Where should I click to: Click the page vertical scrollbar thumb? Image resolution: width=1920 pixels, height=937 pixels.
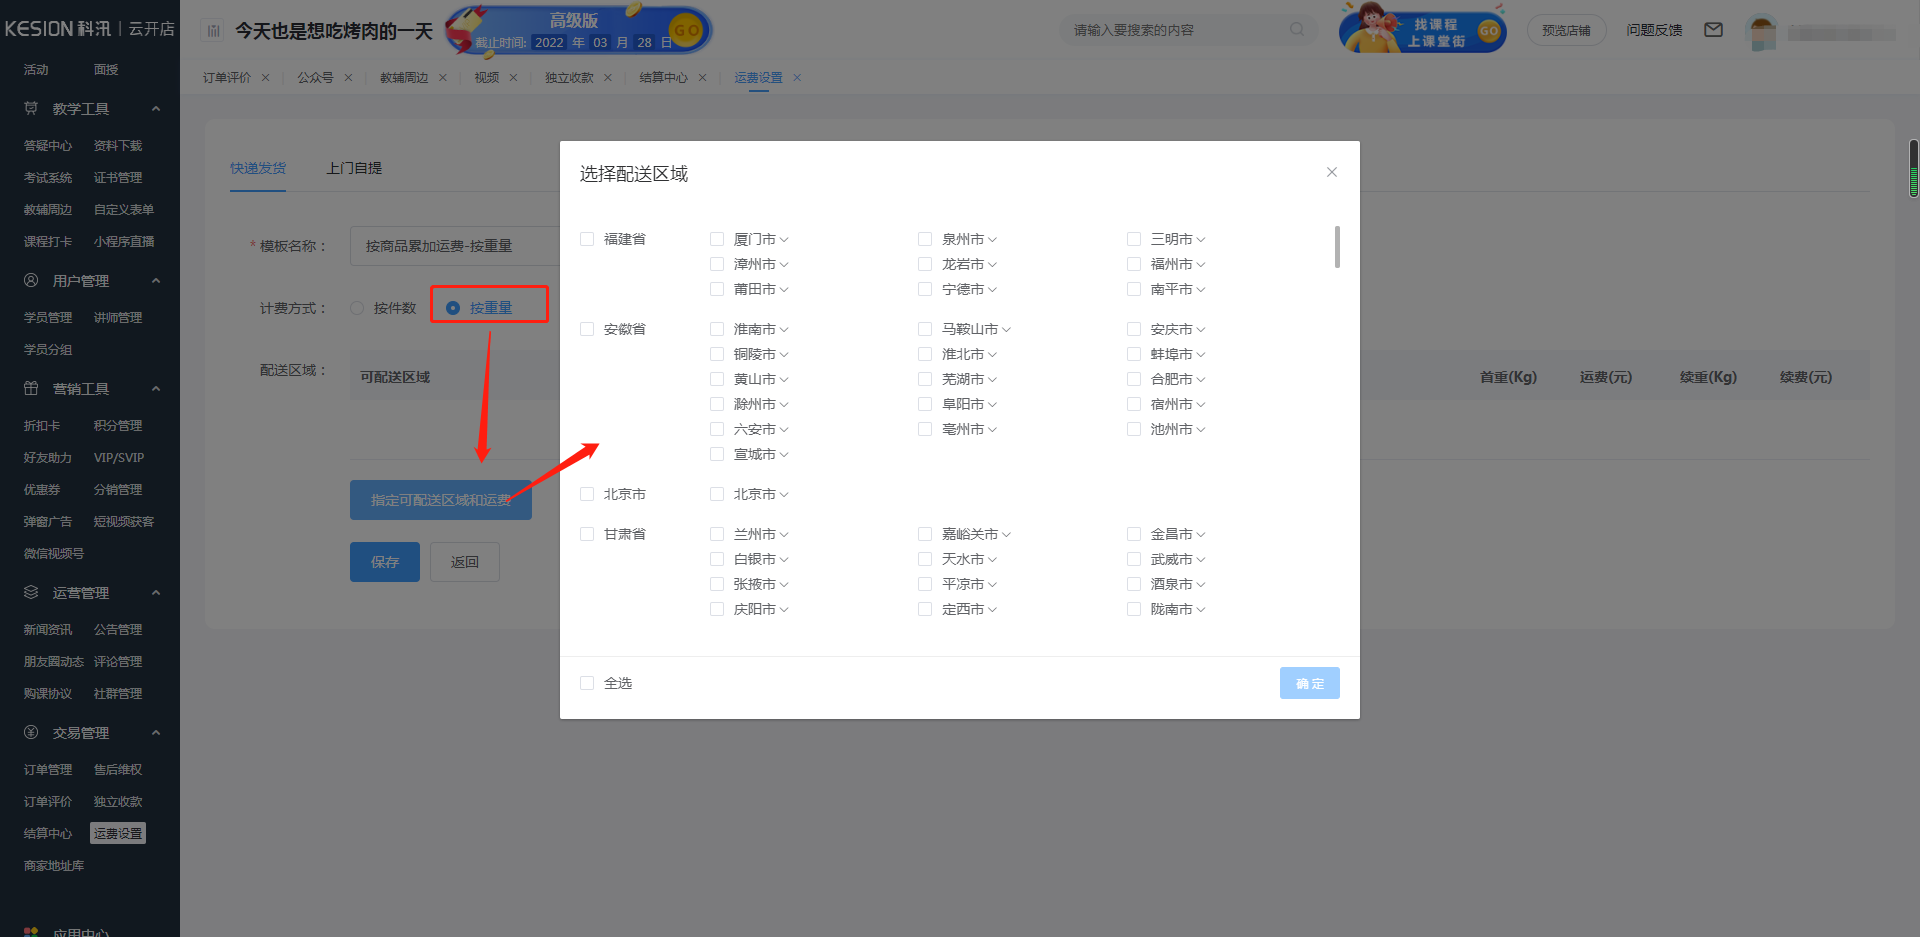pos(1914,168)
